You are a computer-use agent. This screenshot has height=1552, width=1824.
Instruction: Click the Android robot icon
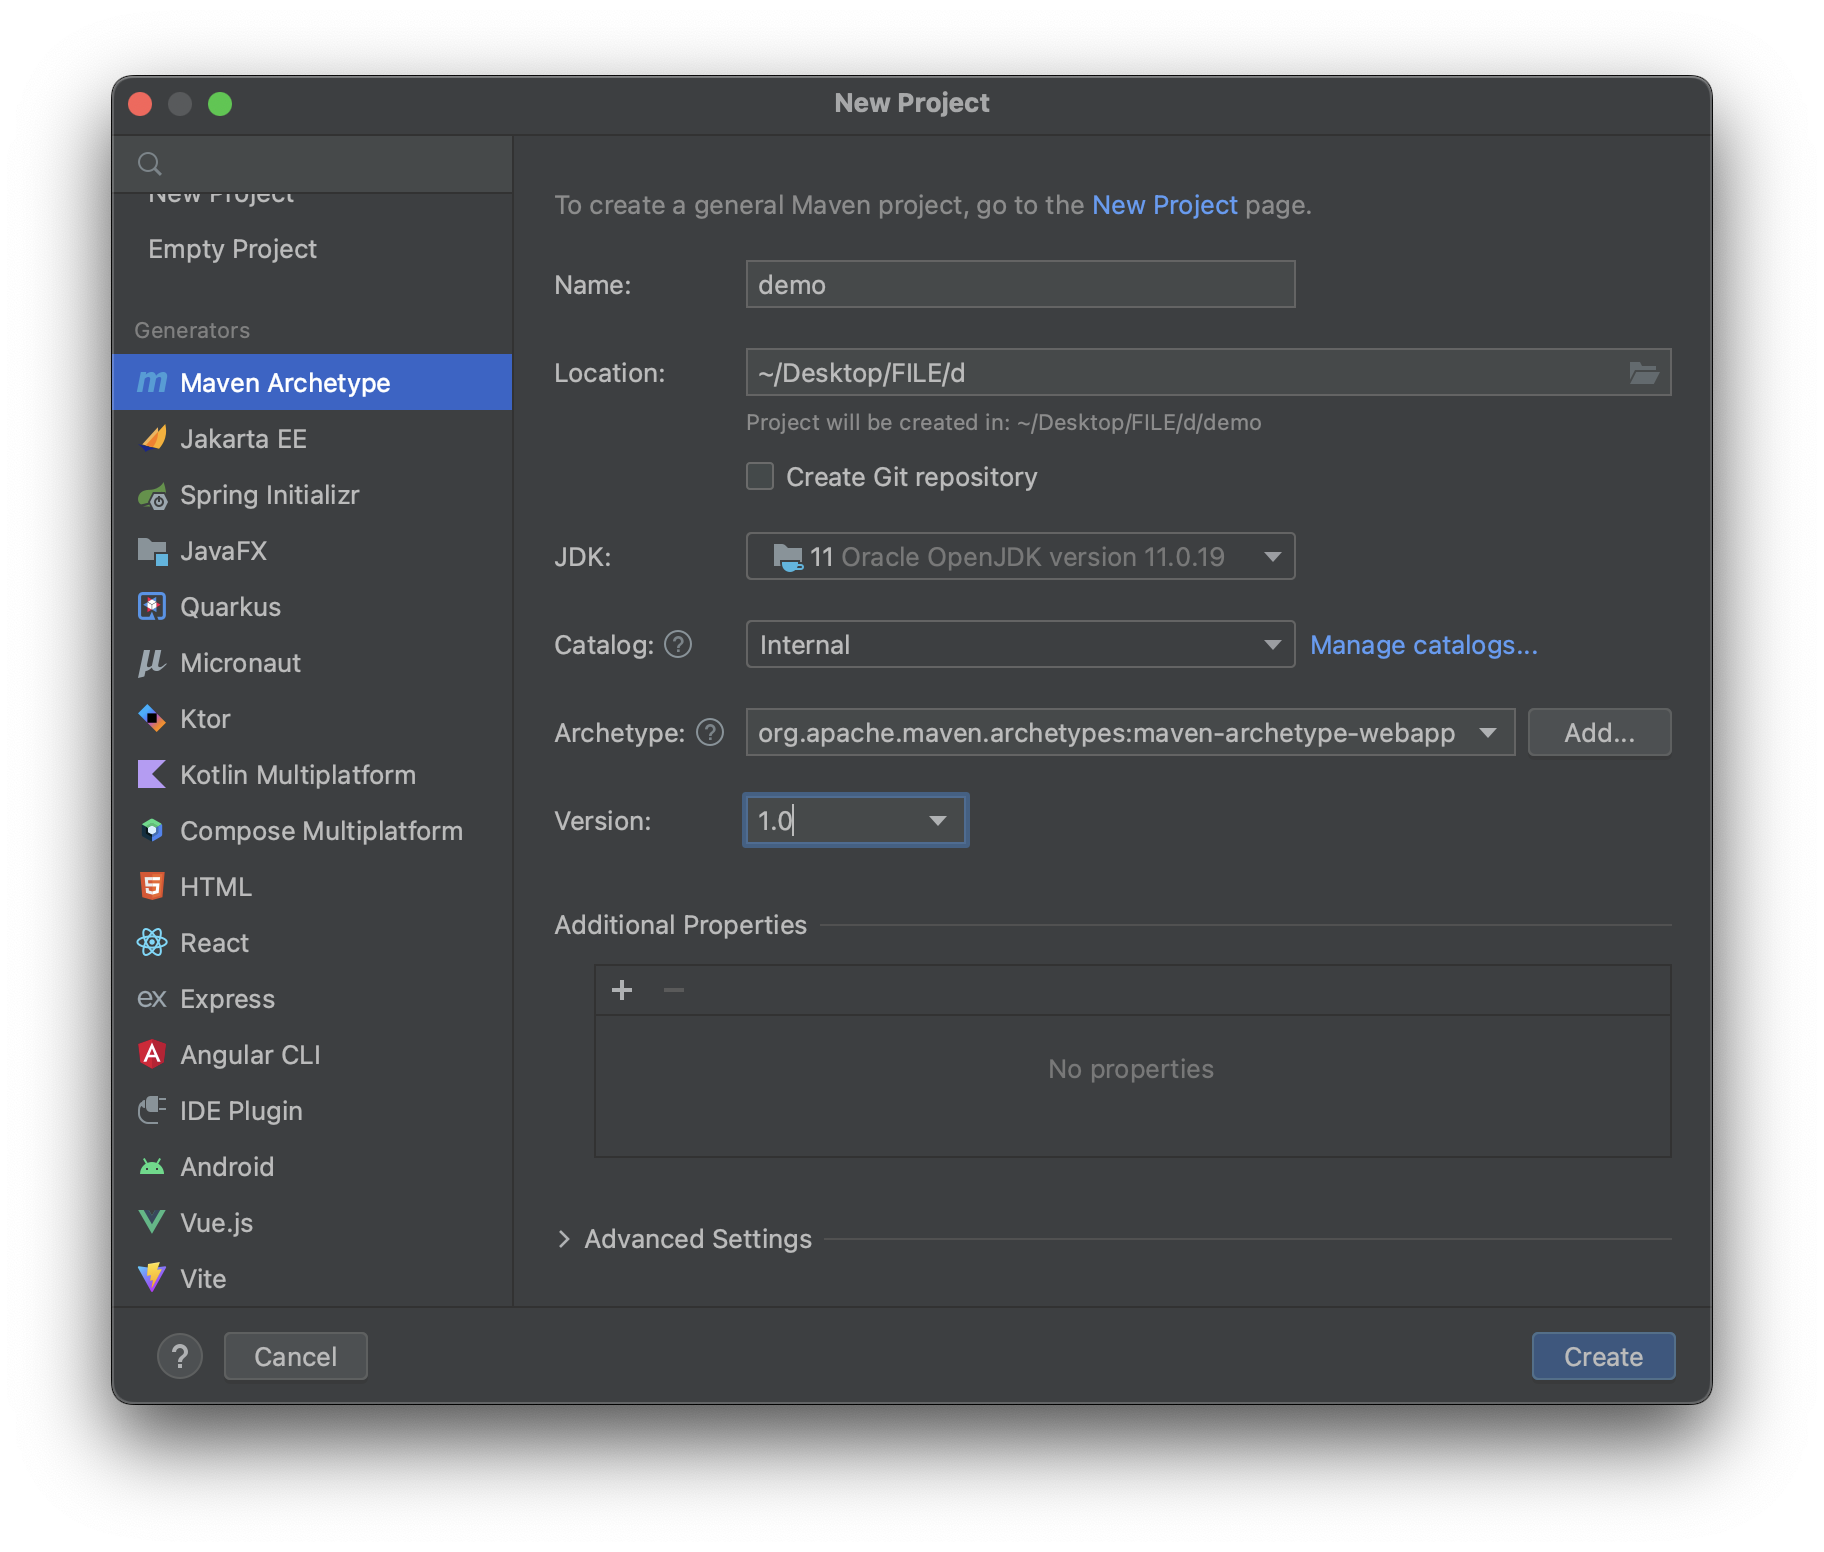tap(152, 1166)
